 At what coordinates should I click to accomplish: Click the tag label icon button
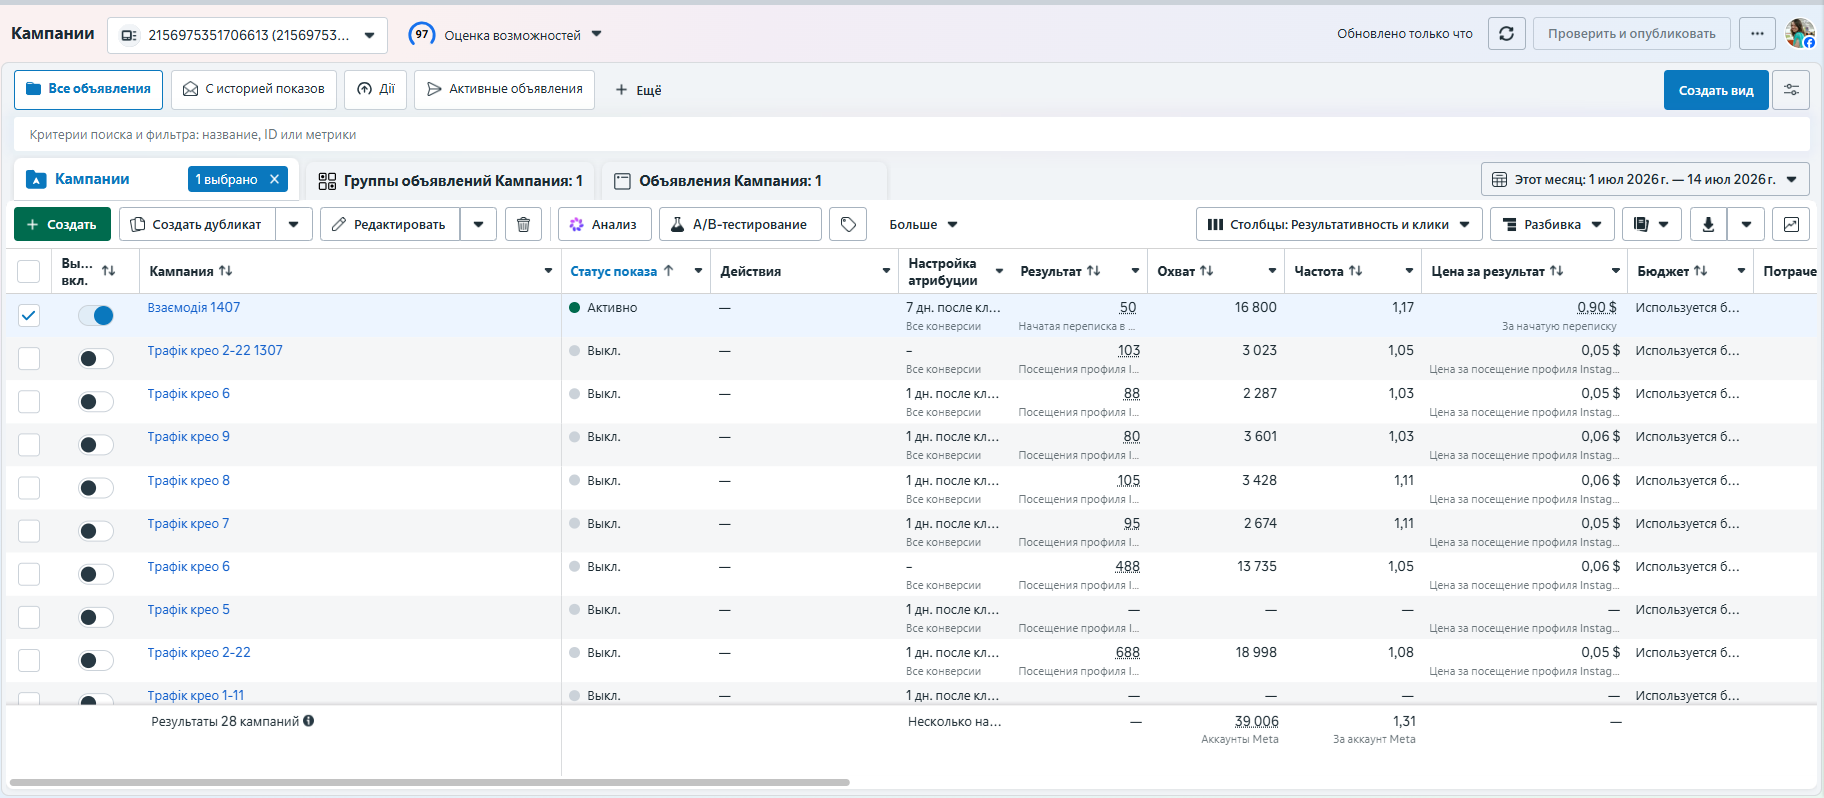click(848, 225)
